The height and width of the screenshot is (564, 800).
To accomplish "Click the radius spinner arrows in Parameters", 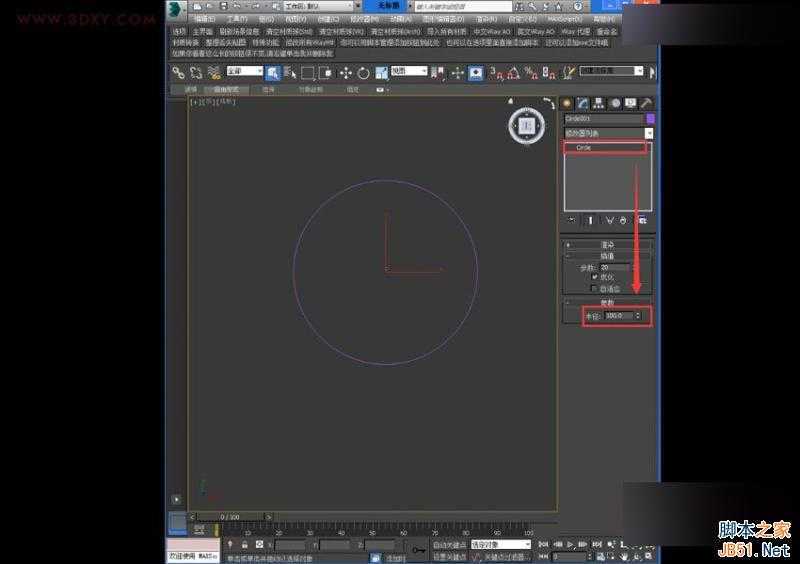I will pyautogui.click(x=638, y=316).
